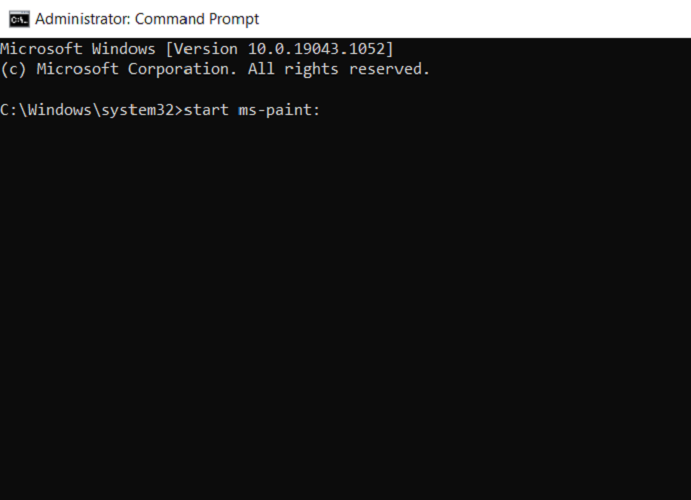The image size is (691, 500).
Task: Click the word "rights" in copyright line
Action: 312,69
